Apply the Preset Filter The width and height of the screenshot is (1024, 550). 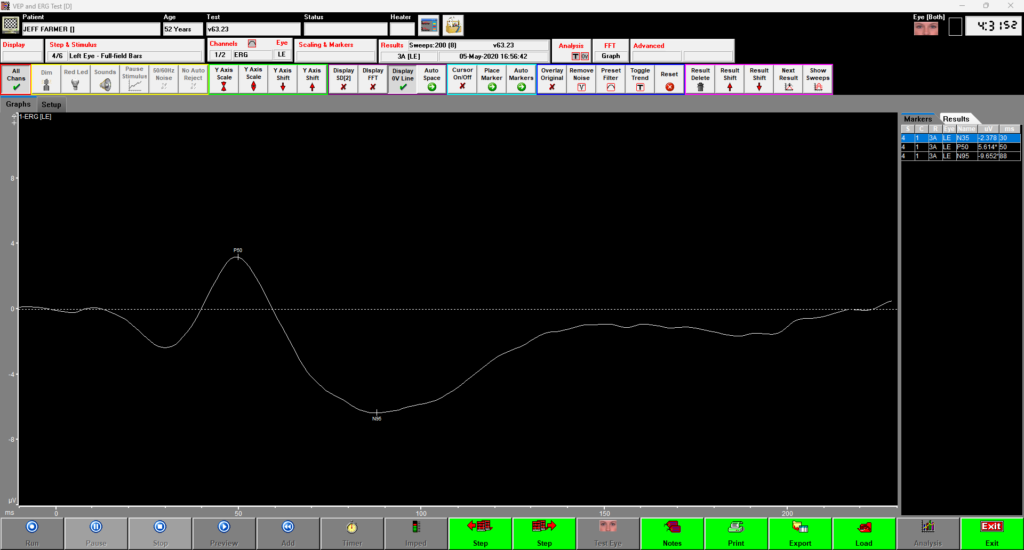(x=610, y=79)
